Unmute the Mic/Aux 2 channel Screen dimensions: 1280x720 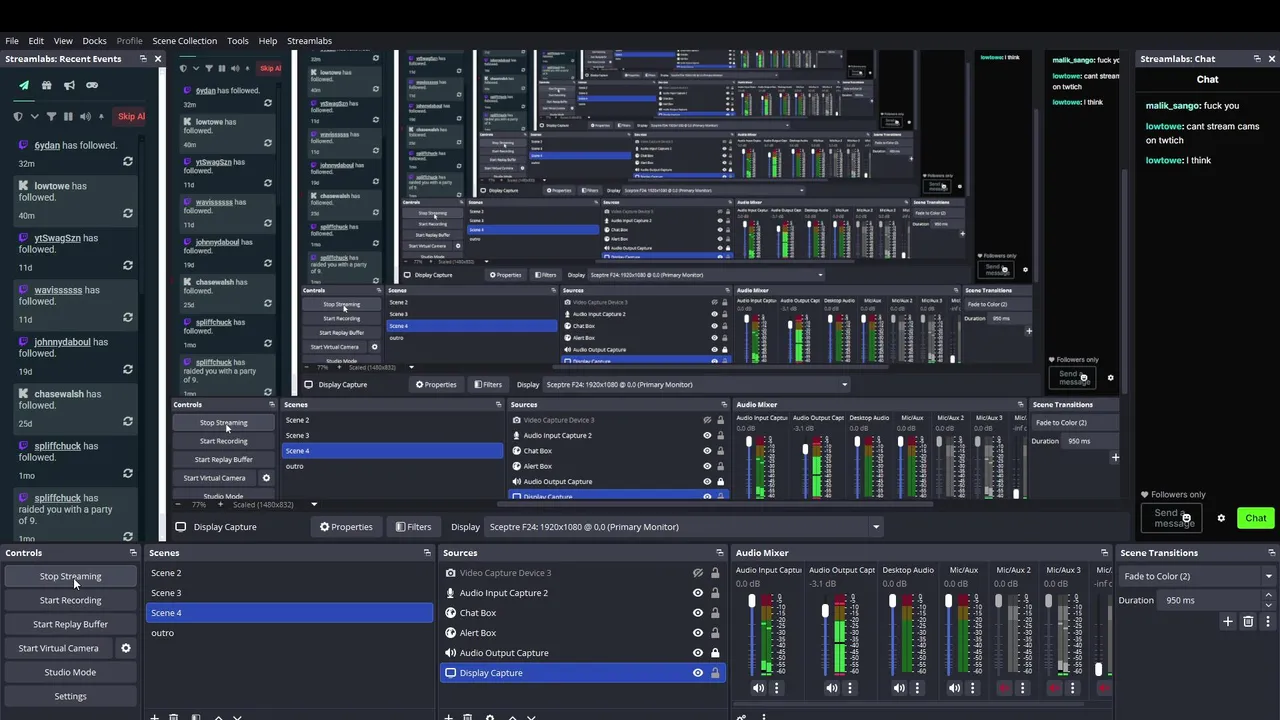point(1004,688)
